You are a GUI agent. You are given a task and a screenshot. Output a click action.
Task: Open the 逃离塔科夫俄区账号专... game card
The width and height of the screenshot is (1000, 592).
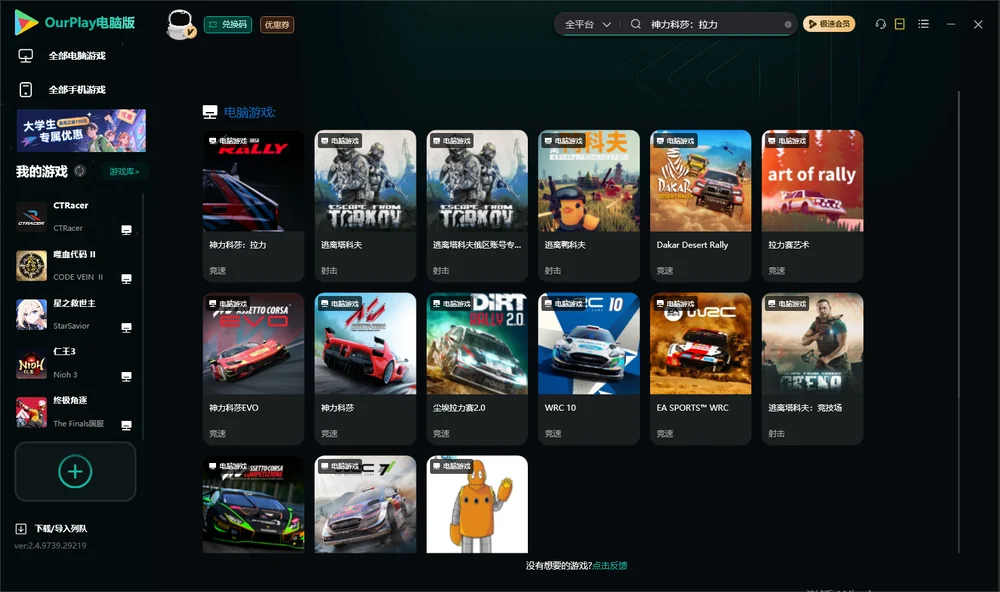pos(477,206)
